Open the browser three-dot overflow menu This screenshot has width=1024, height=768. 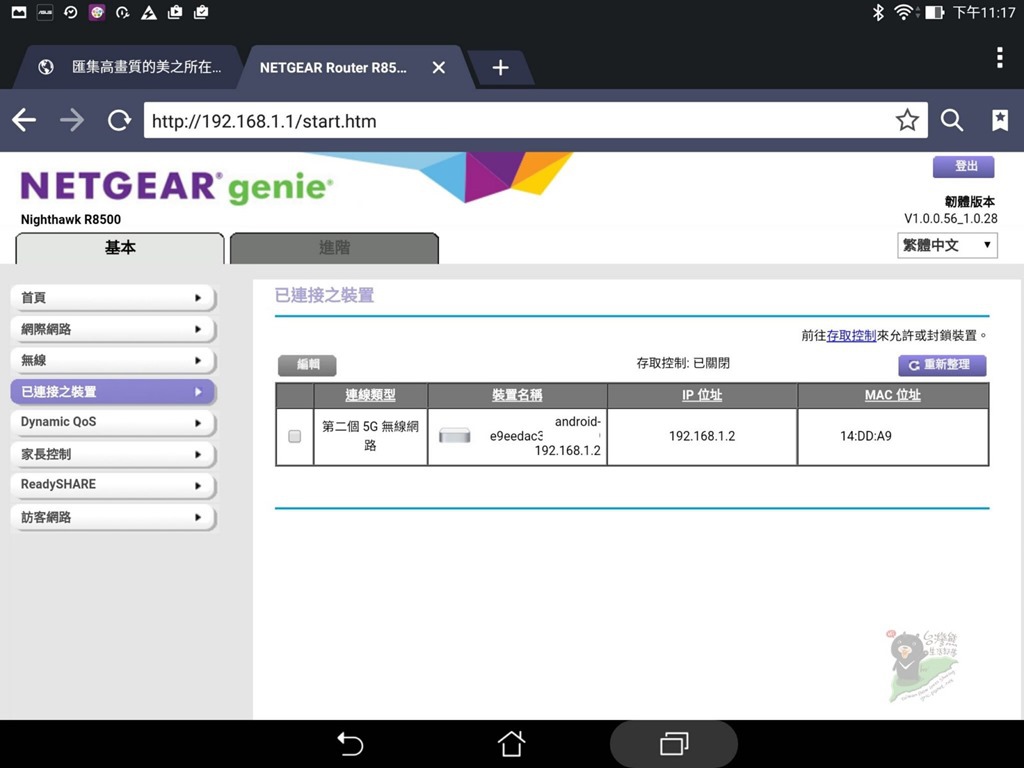click(x=1000, y=58)
